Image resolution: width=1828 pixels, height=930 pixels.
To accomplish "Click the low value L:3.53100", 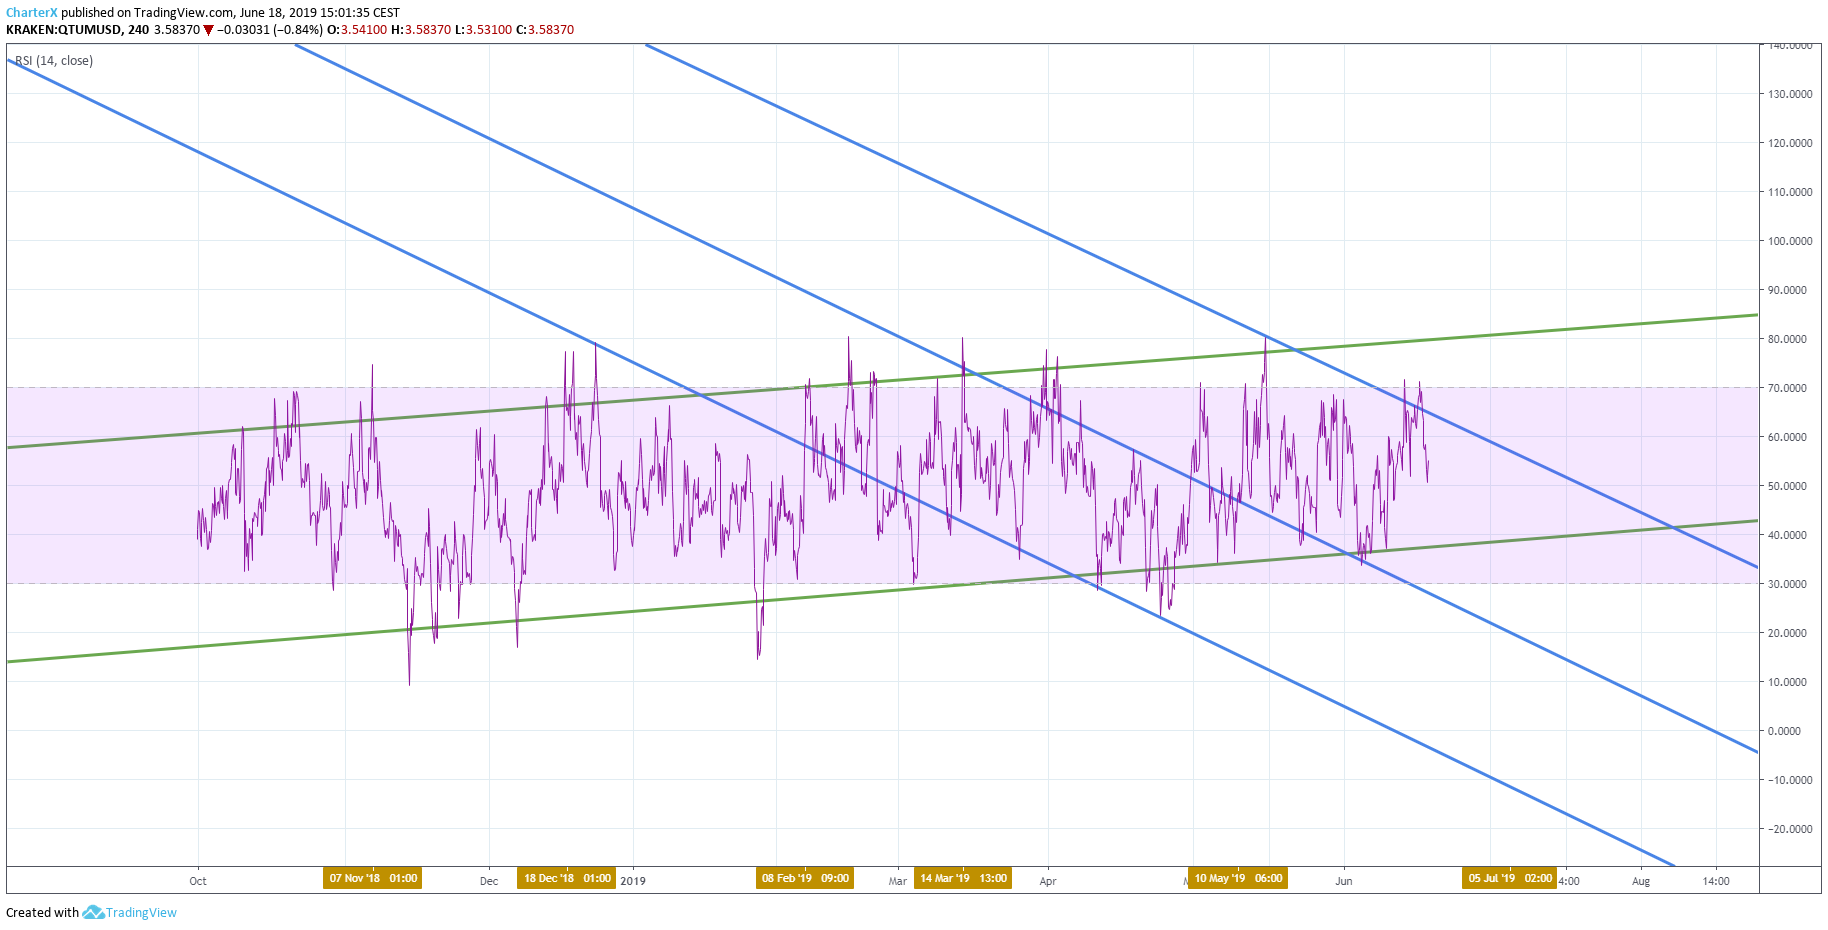I will tap(484, 30).
